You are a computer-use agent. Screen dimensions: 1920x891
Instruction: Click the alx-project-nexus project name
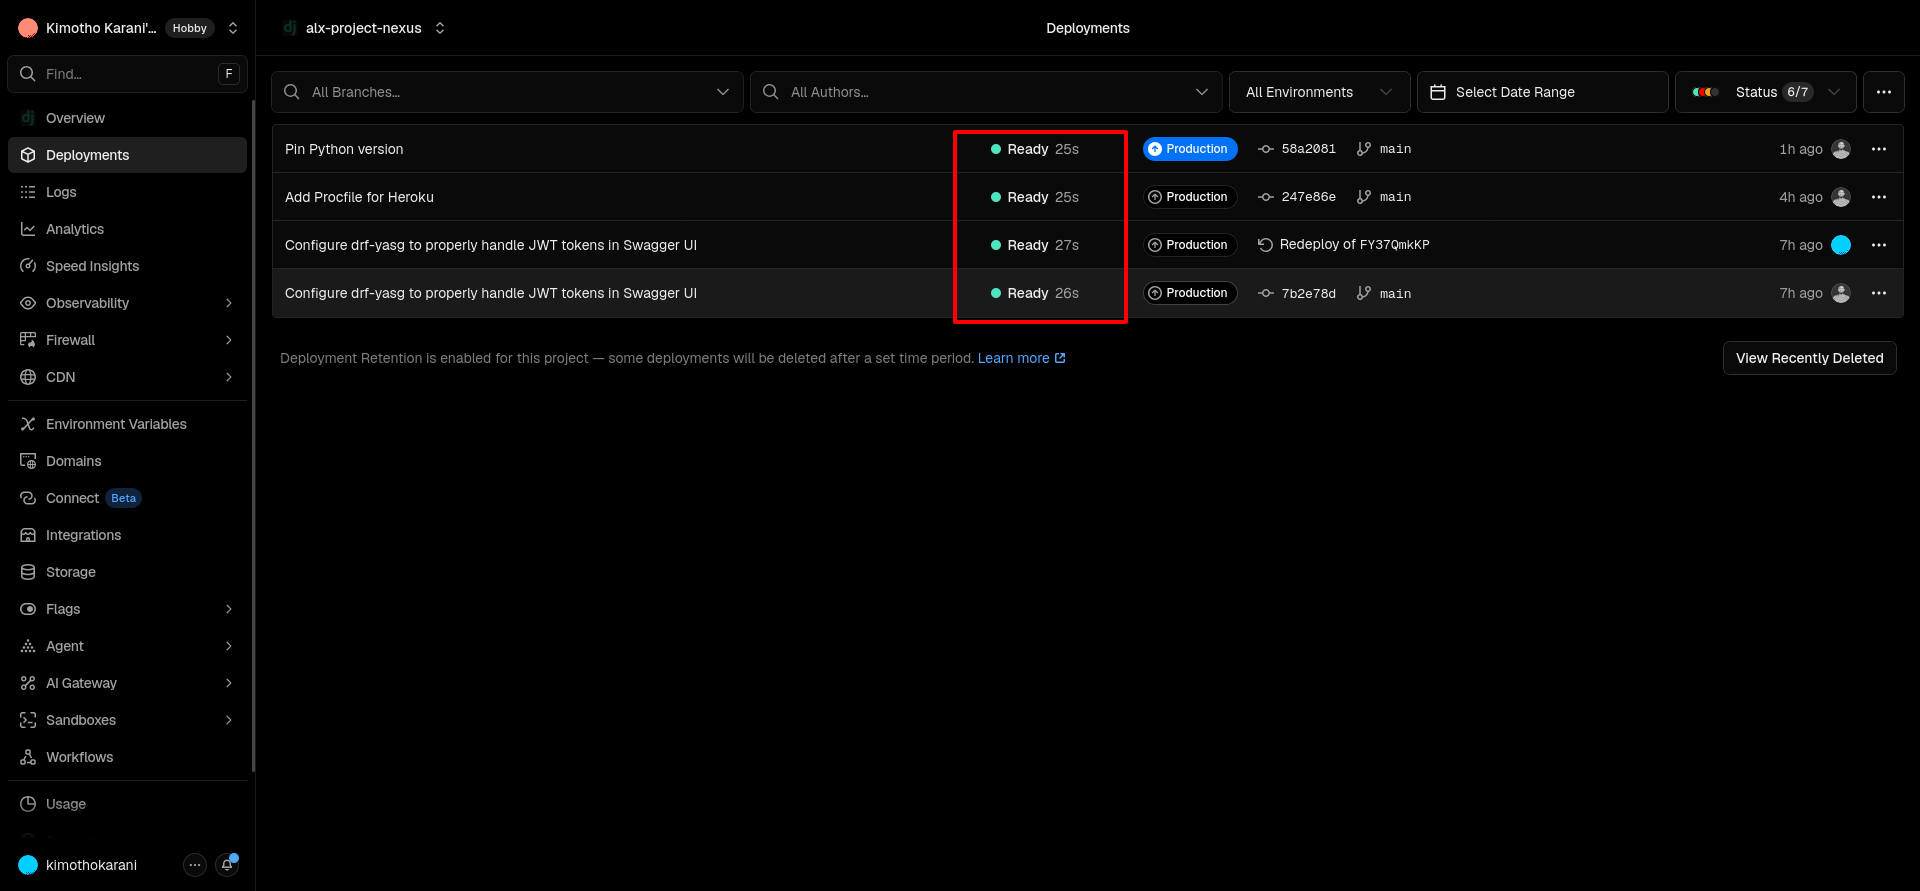click(x=363, y=28)
